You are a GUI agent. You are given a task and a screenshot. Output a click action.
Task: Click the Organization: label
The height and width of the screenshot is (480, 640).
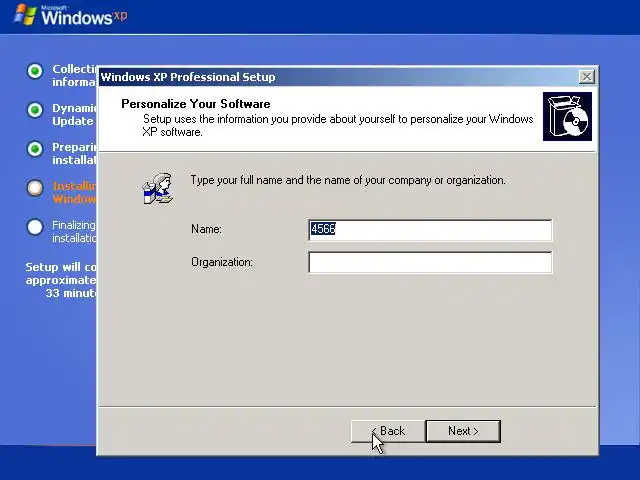pos(222,262)
